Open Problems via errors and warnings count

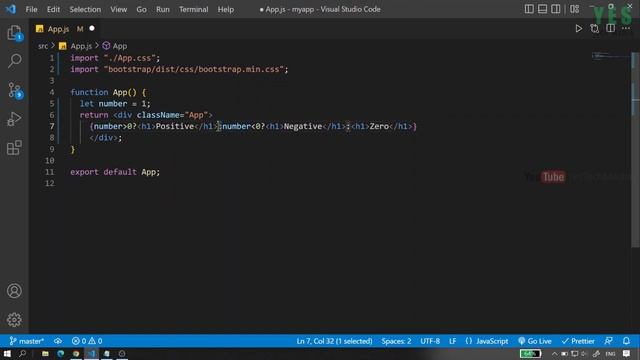click(x=87, y=341)
